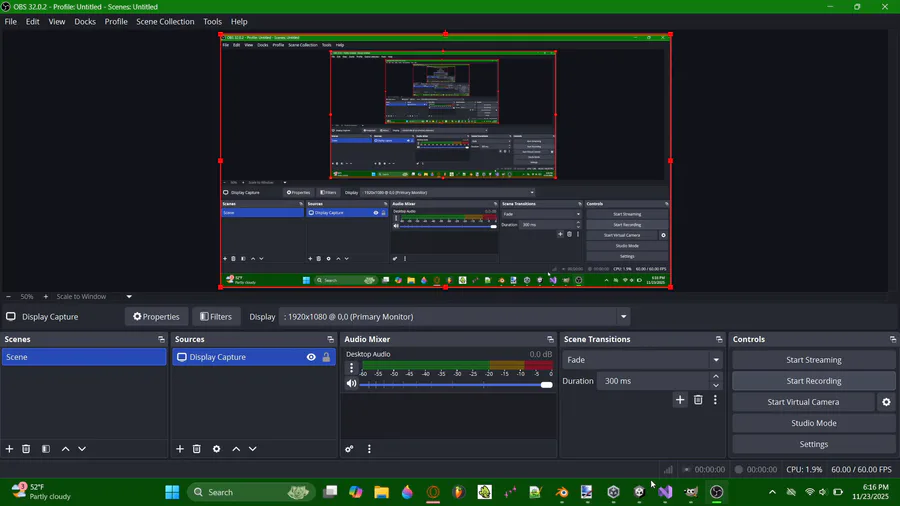The width and height of the screenshot is (900, 506).
Task: Click Start Virtual Camera
Action: pos(803,402)
